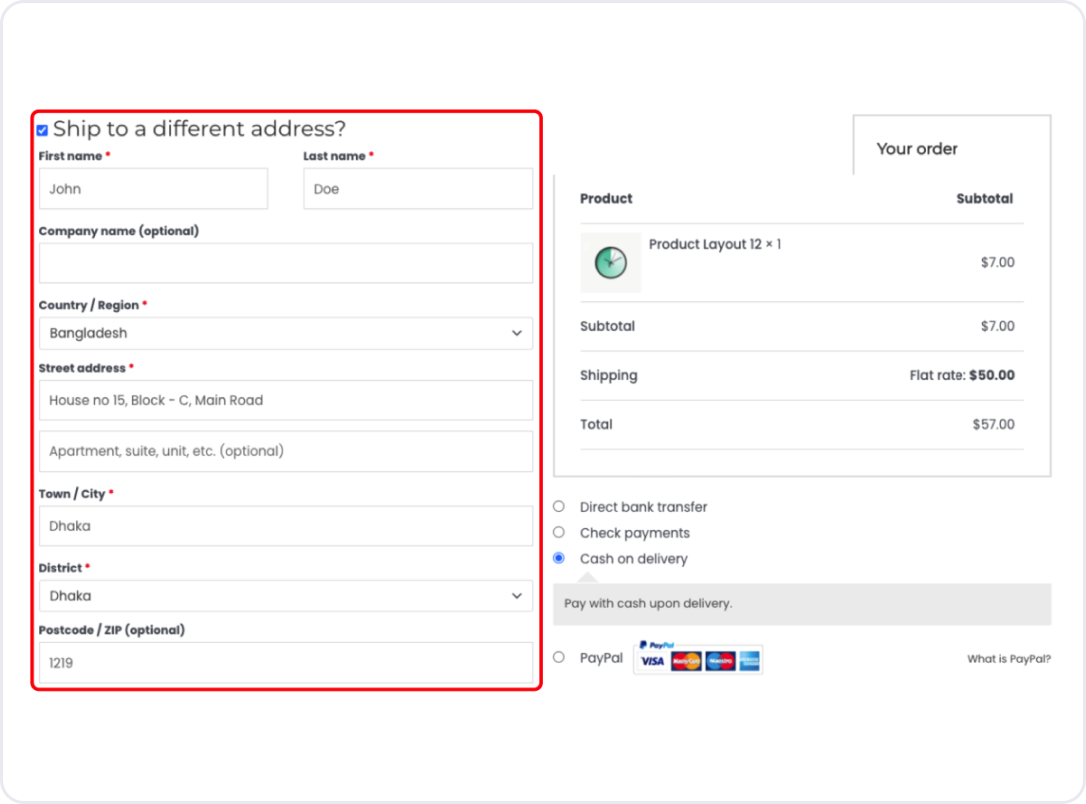Click the Product Layout 12 product name
Image resolution: width=1086 pixels, height=804 pixels.
[714, 245]
